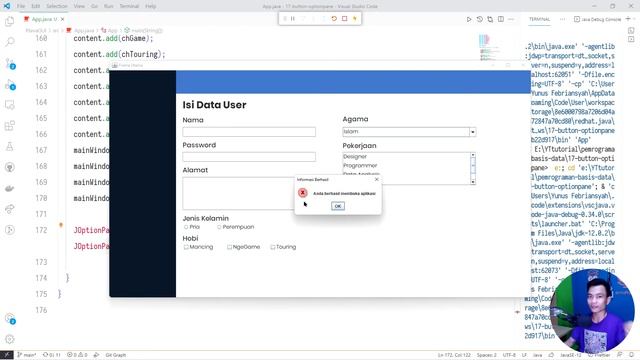The width and height of the screenshot is (640, 360).
Task: Open the Testing beaker view
Action: (x=9, y=147)
